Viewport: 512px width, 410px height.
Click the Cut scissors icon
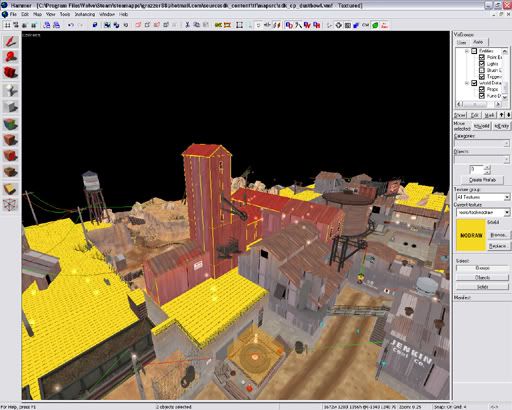tap(187, 25)
